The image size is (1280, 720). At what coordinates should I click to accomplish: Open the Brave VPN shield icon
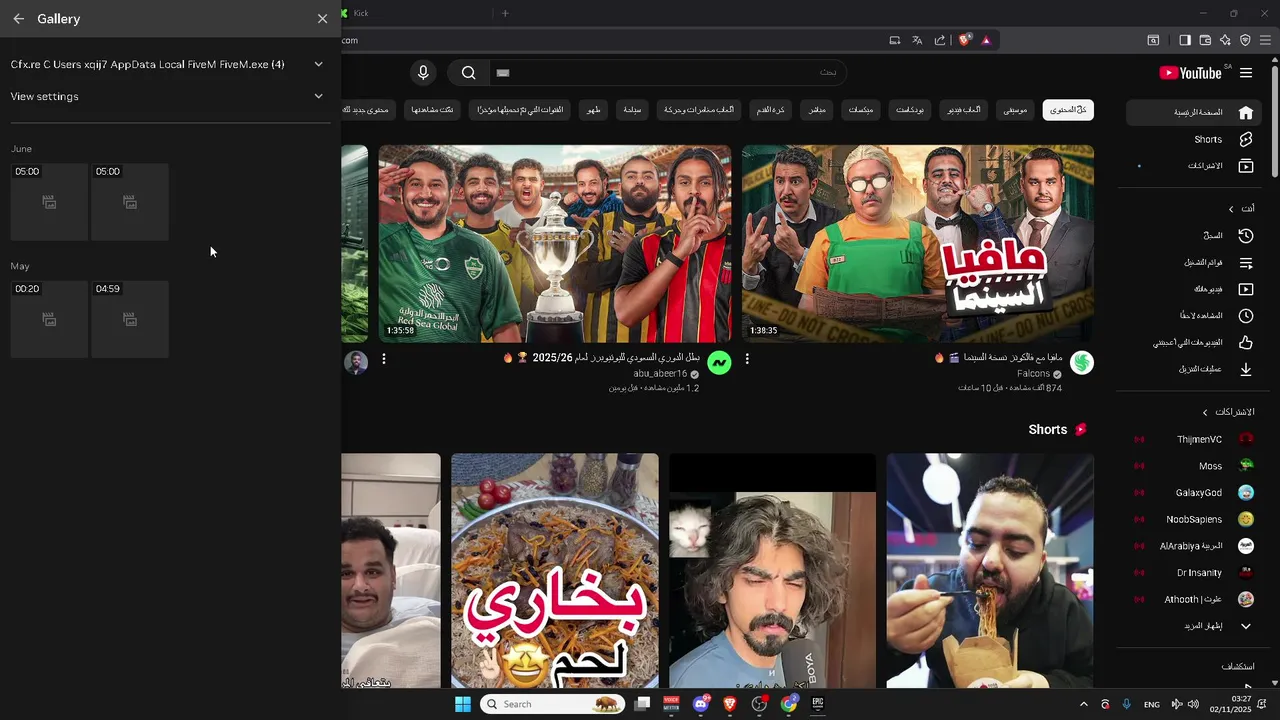point(1245,40)
